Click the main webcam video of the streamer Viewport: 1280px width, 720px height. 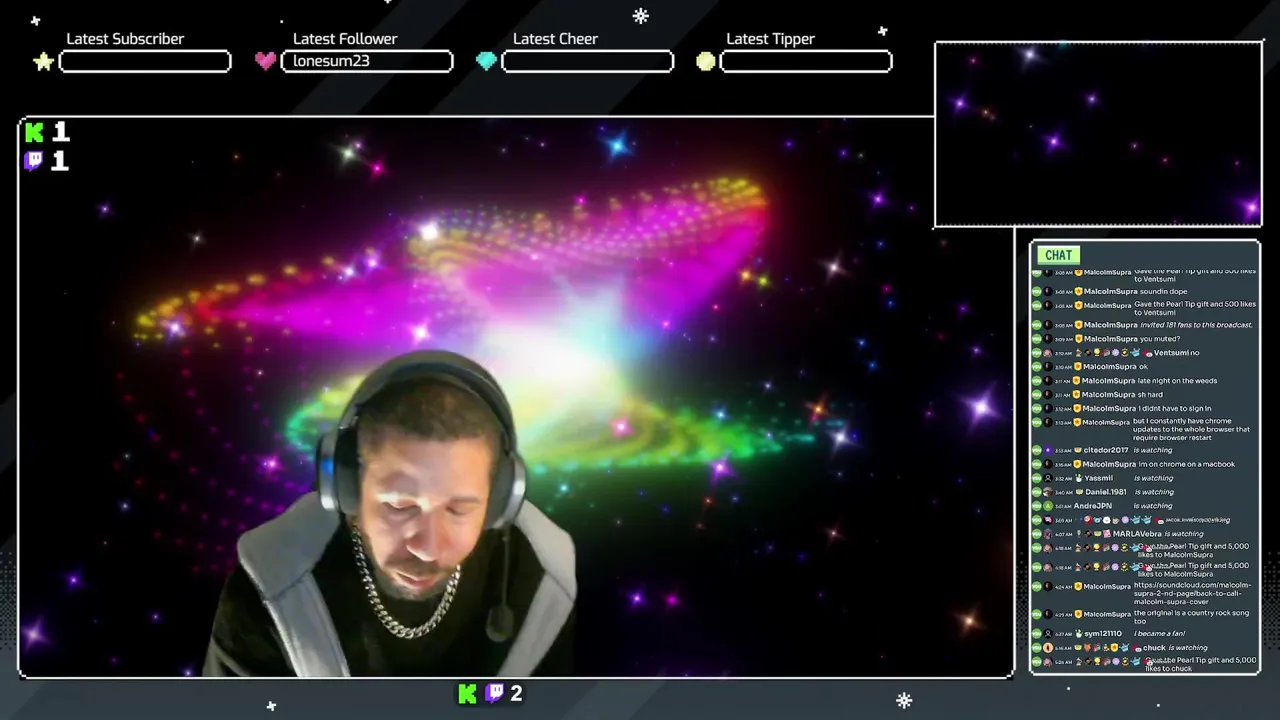click(x=516, y=398)
